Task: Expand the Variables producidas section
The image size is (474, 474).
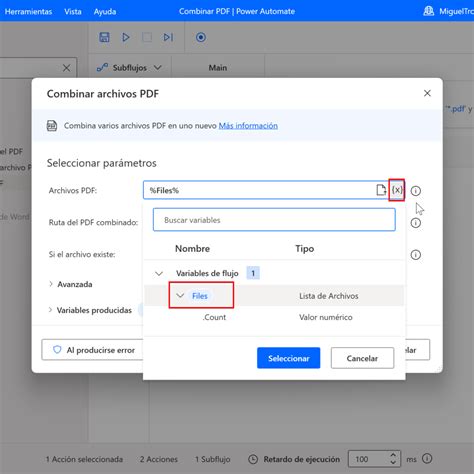Action: pos(90,310)
